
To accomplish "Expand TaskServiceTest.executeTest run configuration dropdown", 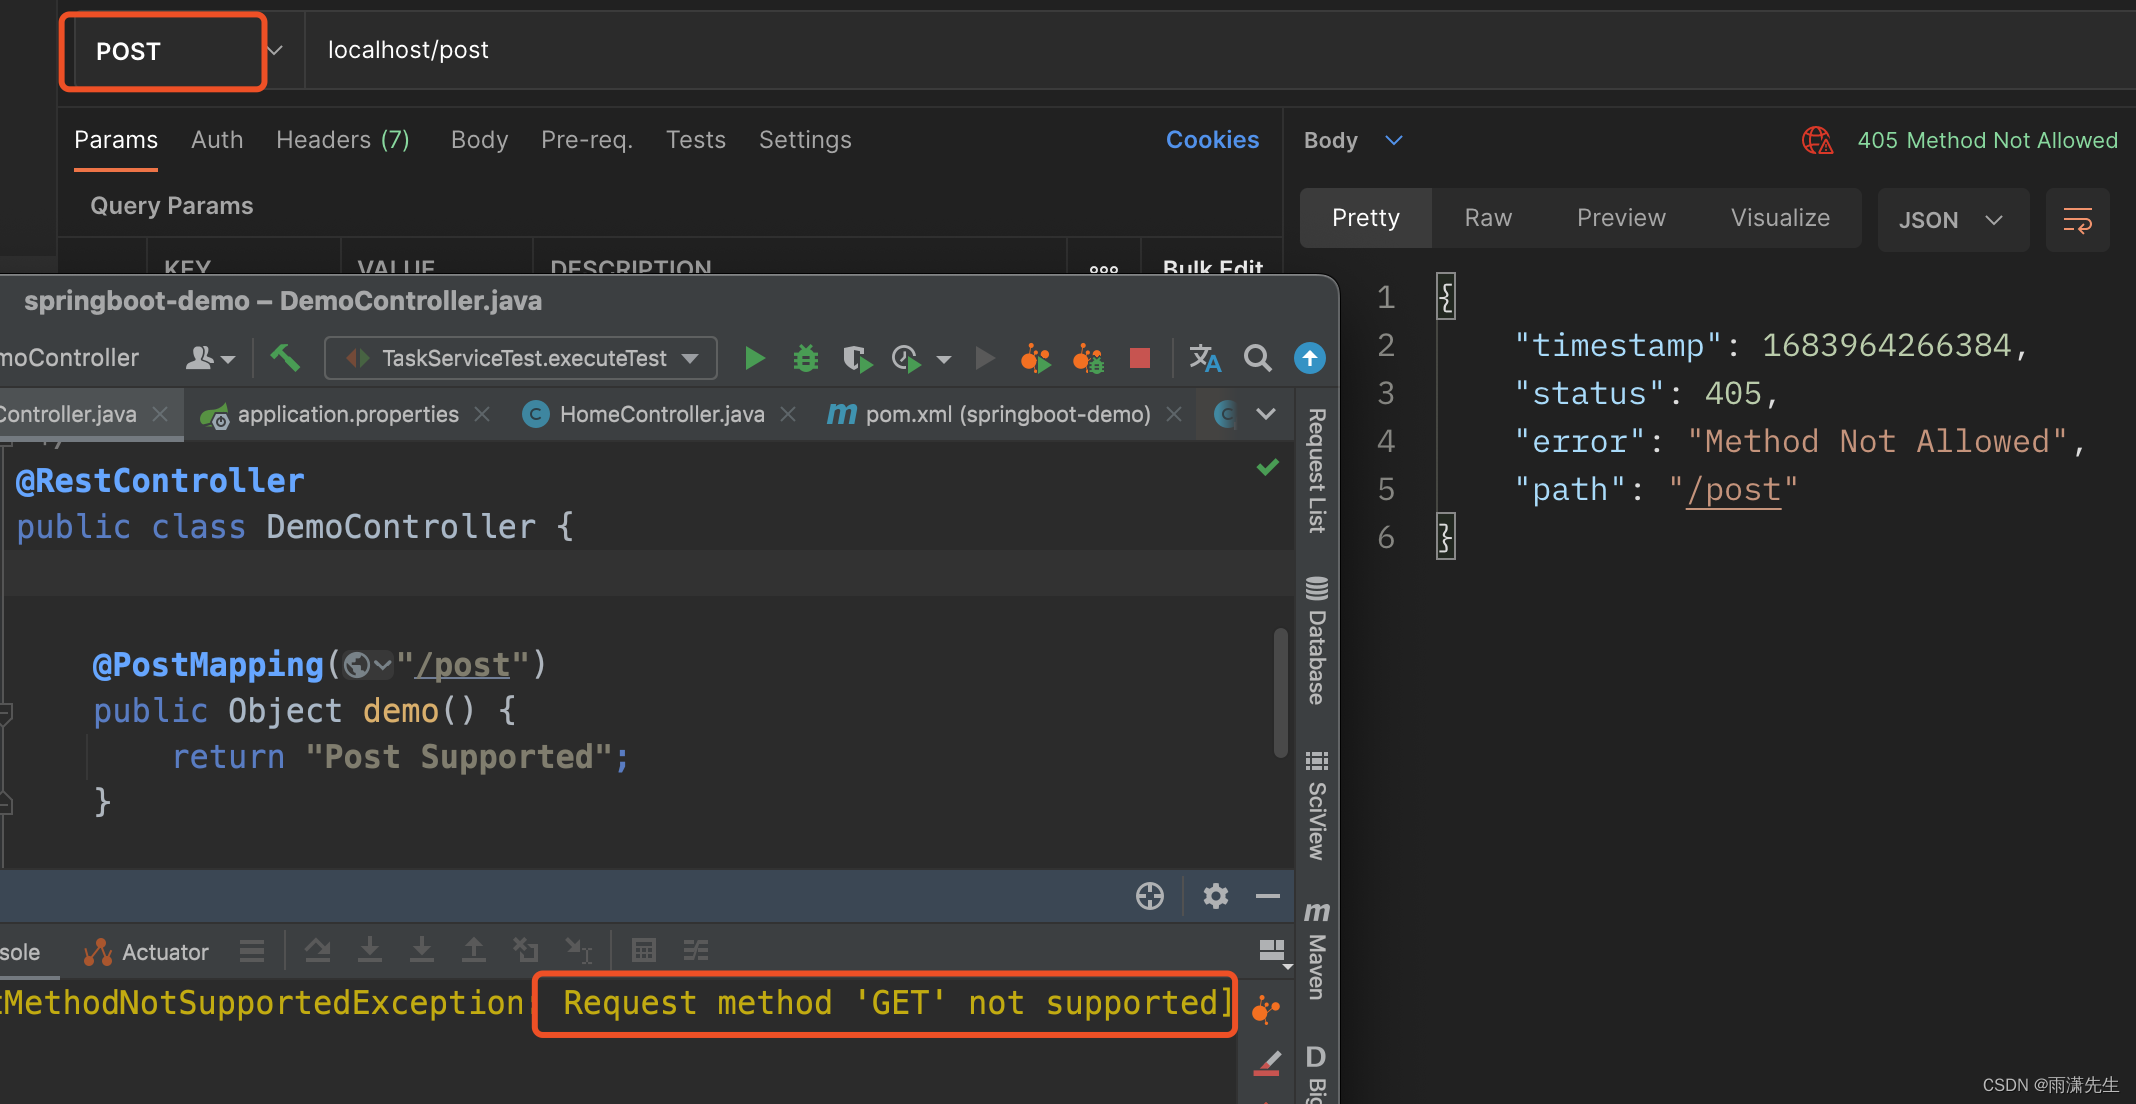I will (690, 358).
